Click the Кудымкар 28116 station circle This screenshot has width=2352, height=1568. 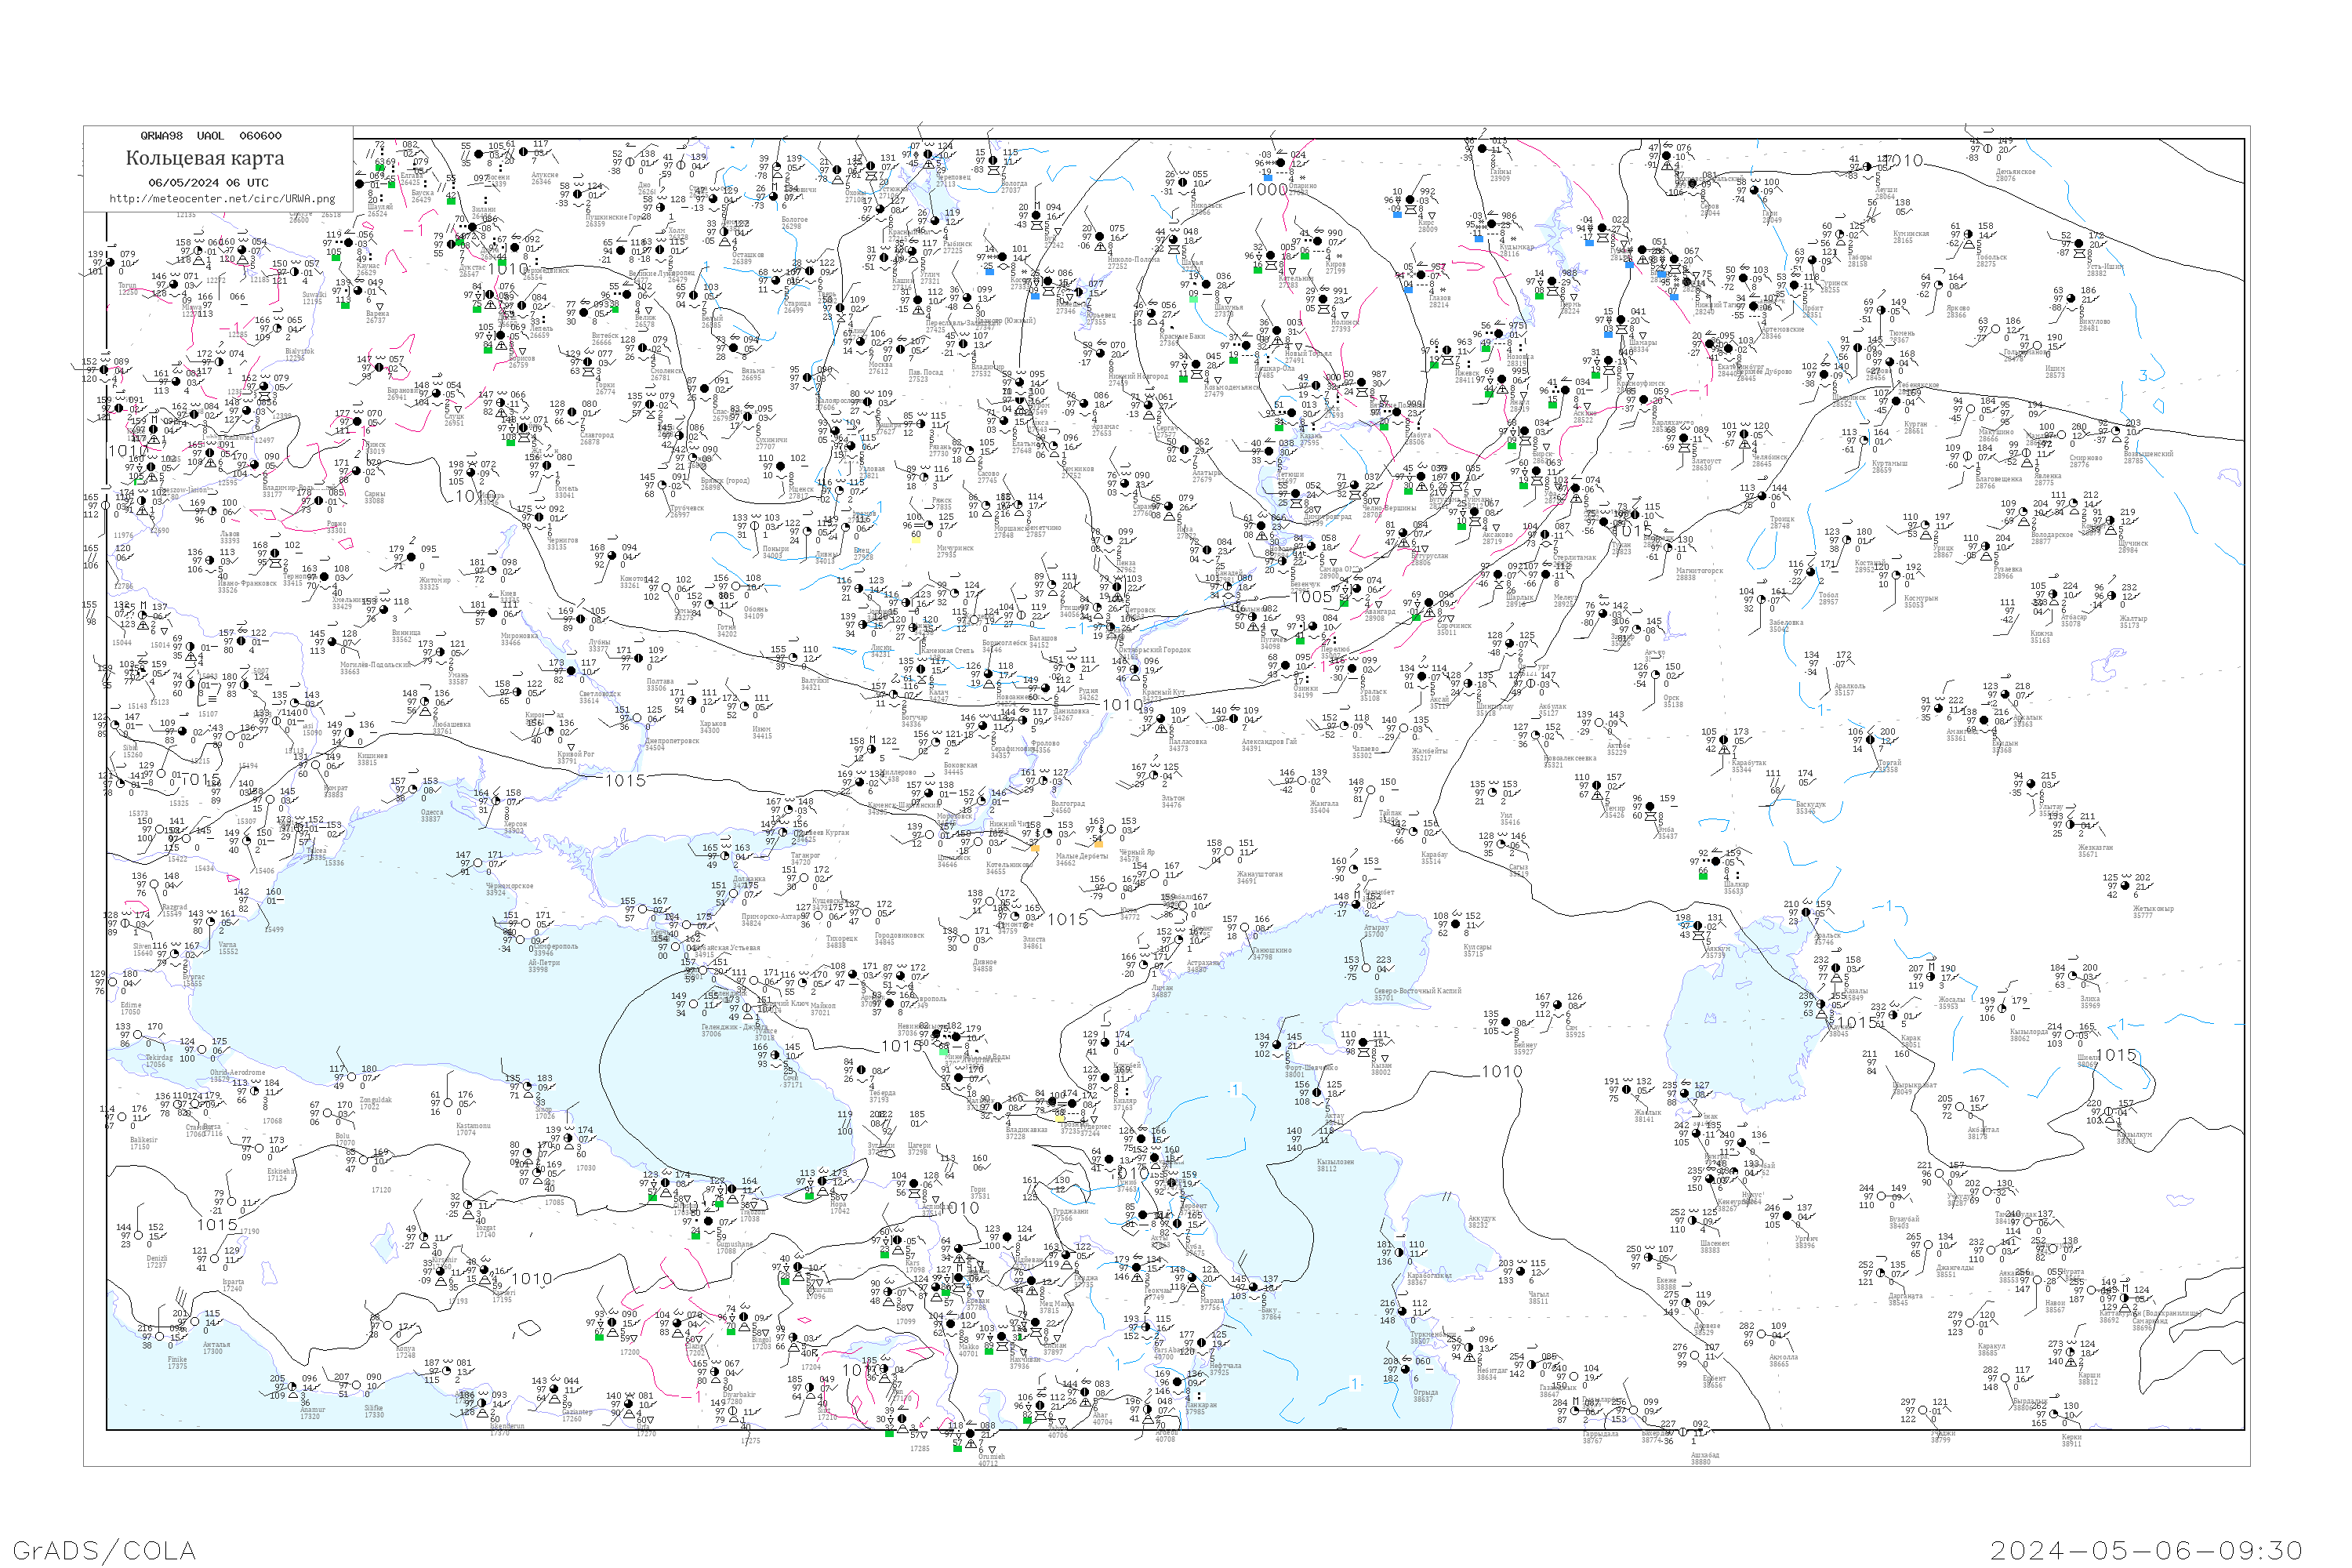pyautogui.click(x=1492, y=223)
